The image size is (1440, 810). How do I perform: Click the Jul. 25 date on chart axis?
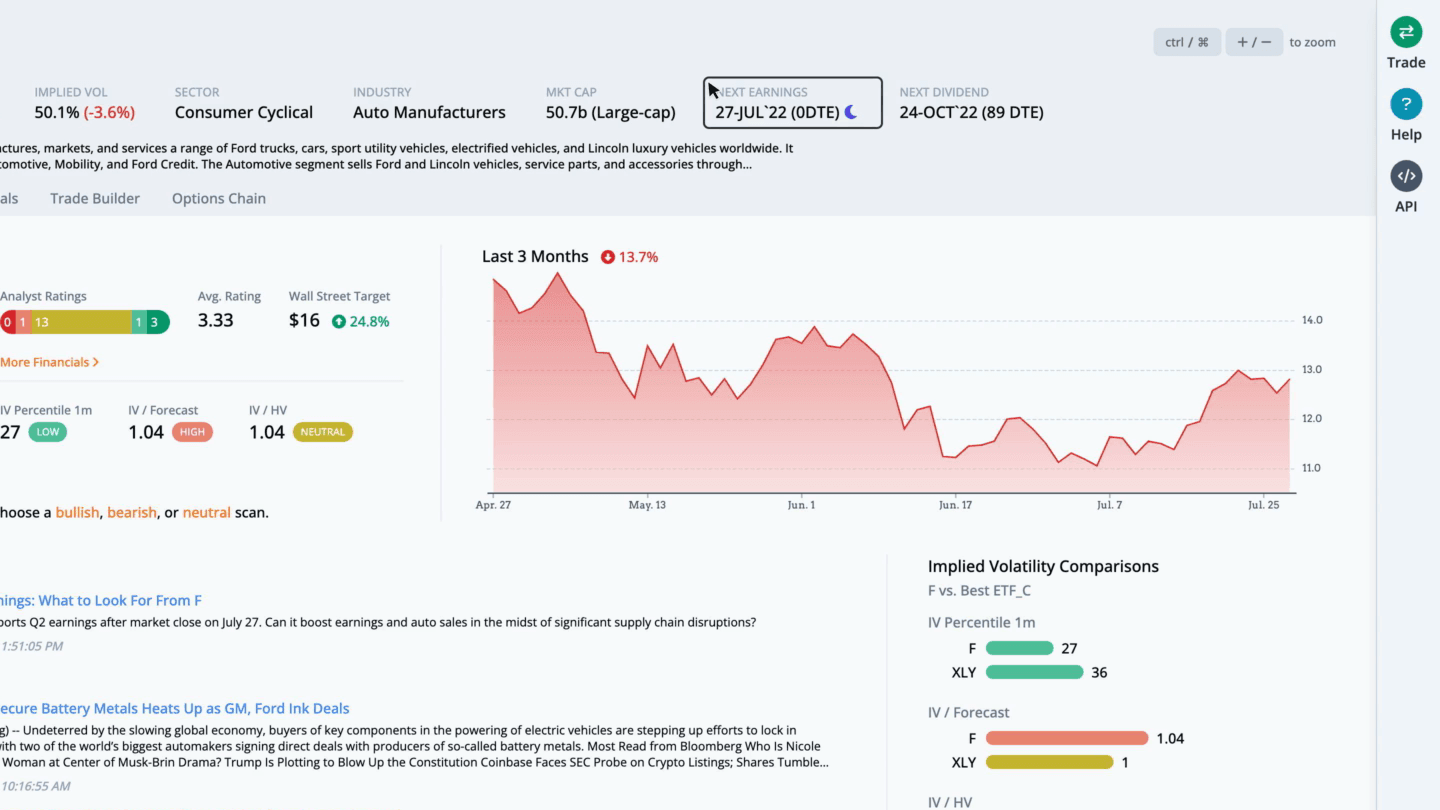[1263, 505]
